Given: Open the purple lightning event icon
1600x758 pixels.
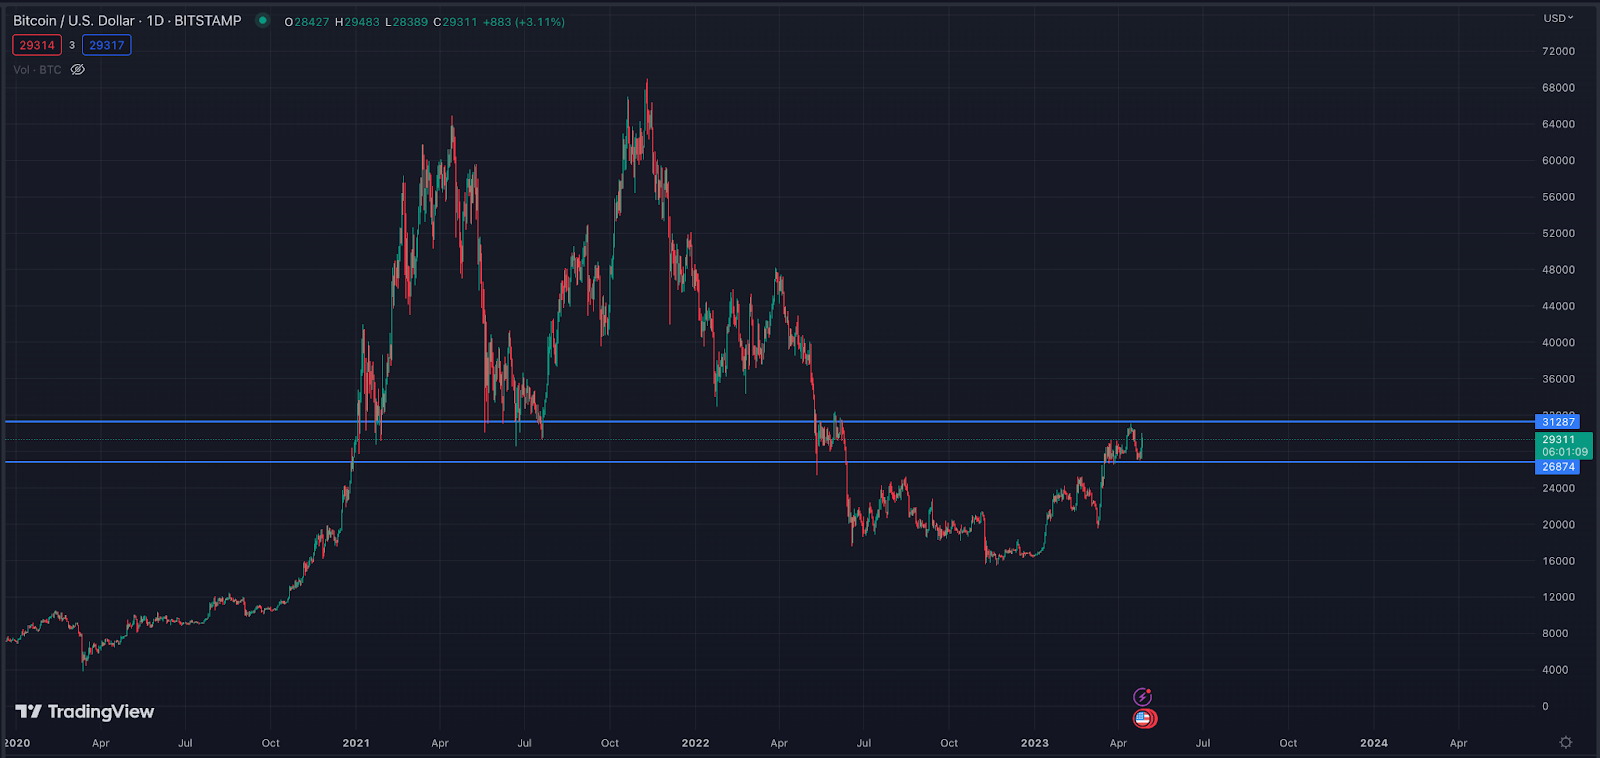Looking at the screenshot, I should tap(1142, 697).
